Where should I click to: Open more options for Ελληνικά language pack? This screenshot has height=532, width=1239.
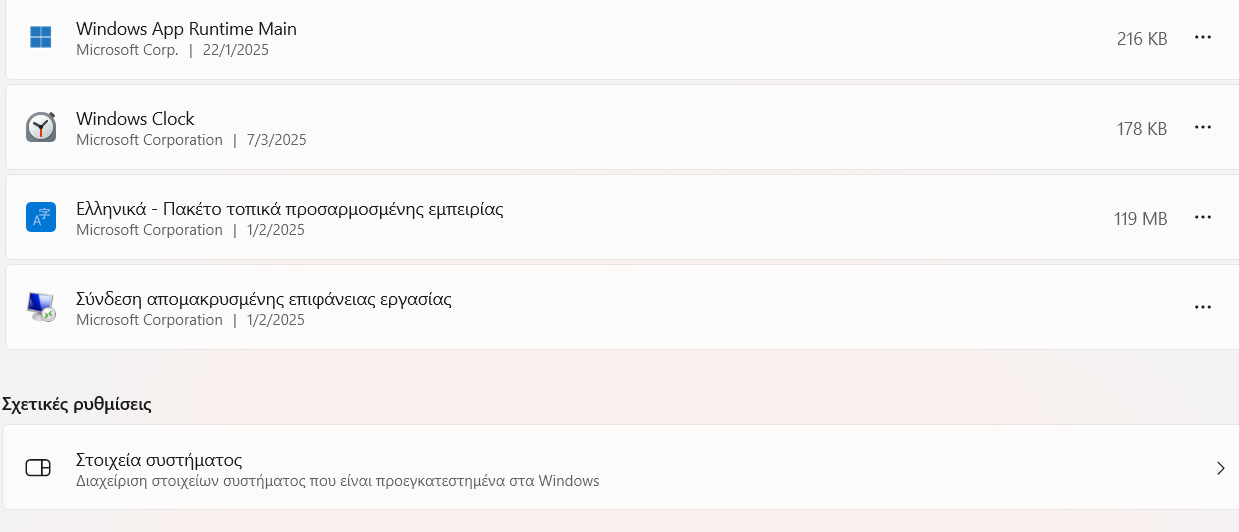point(1203,218)
